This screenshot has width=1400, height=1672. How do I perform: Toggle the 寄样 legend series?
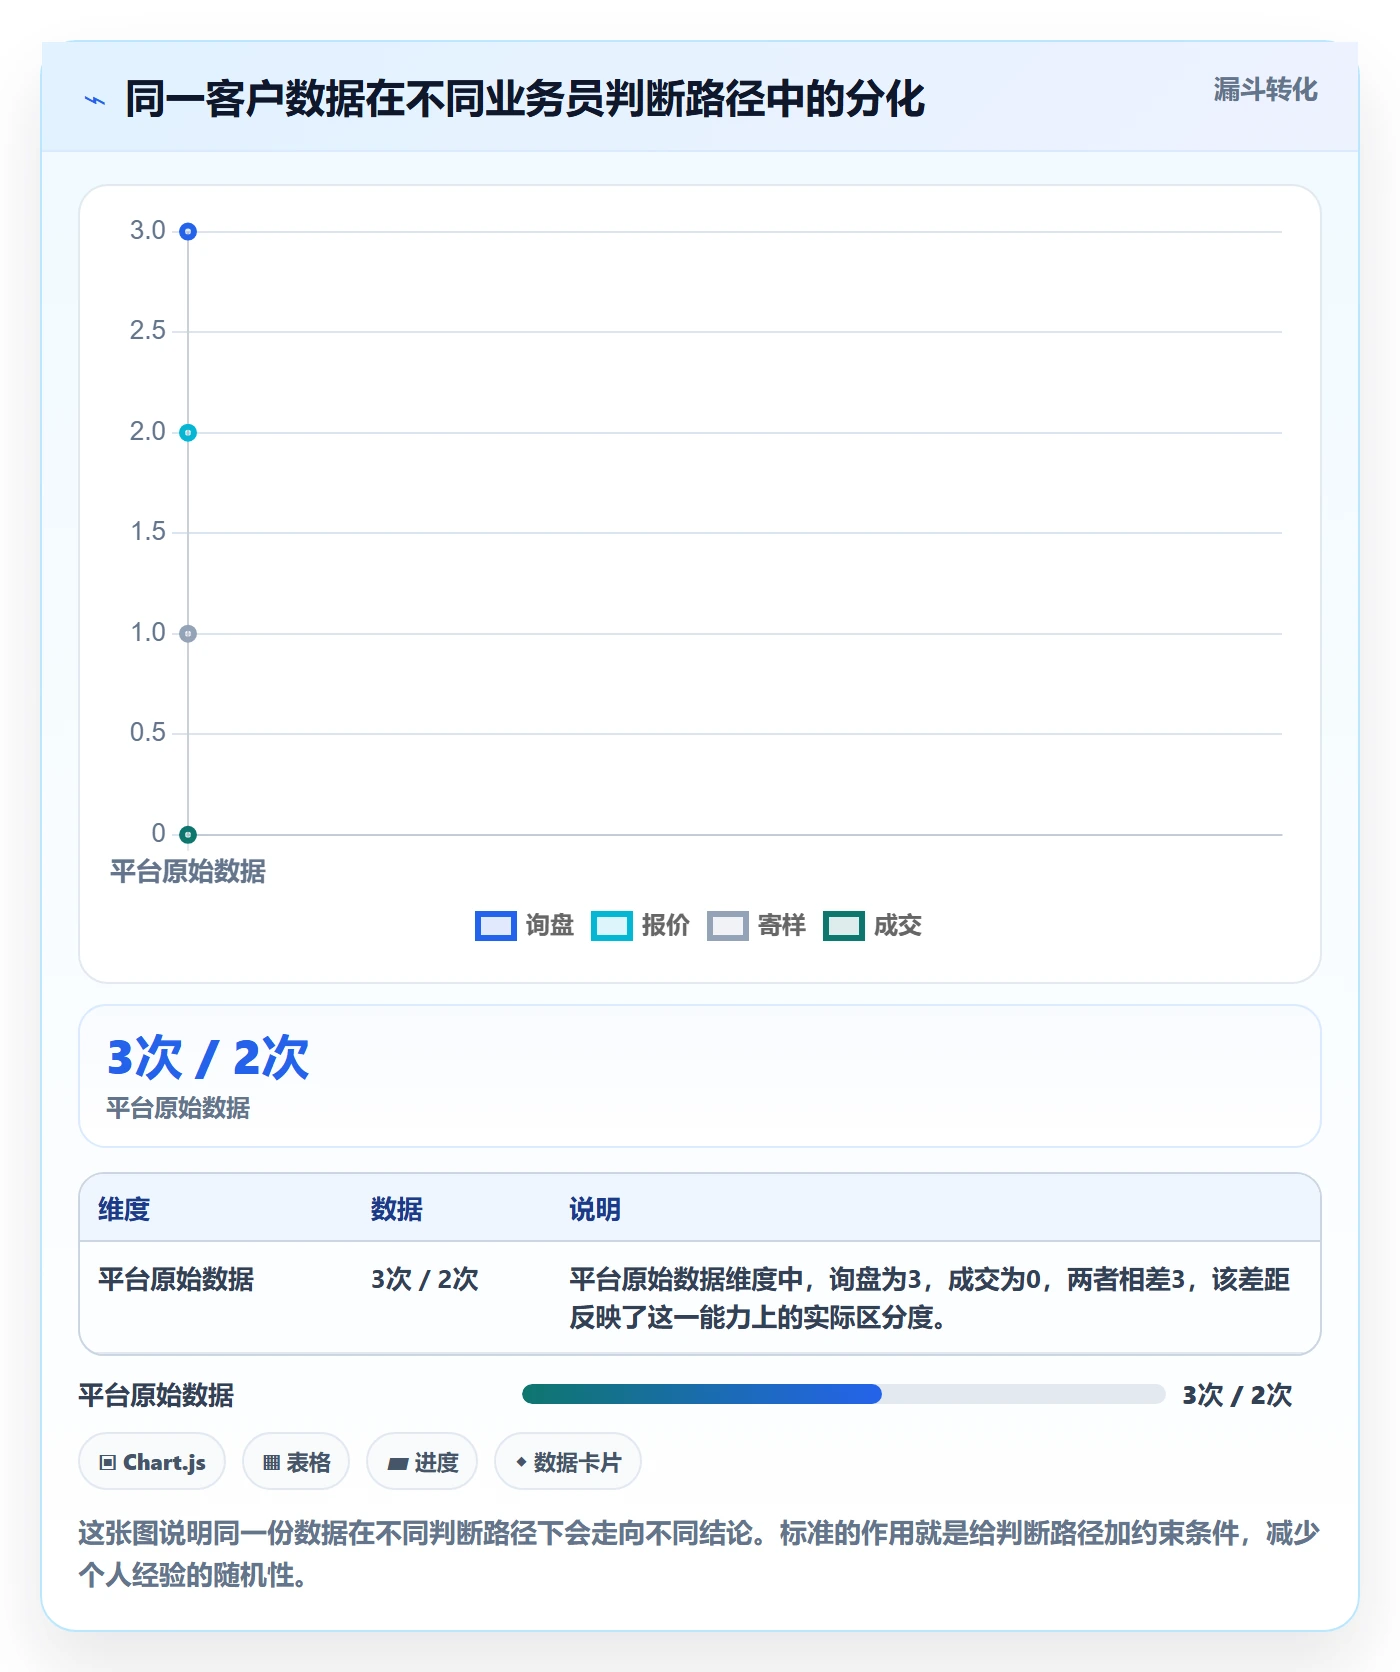click(x=756, y=926)
